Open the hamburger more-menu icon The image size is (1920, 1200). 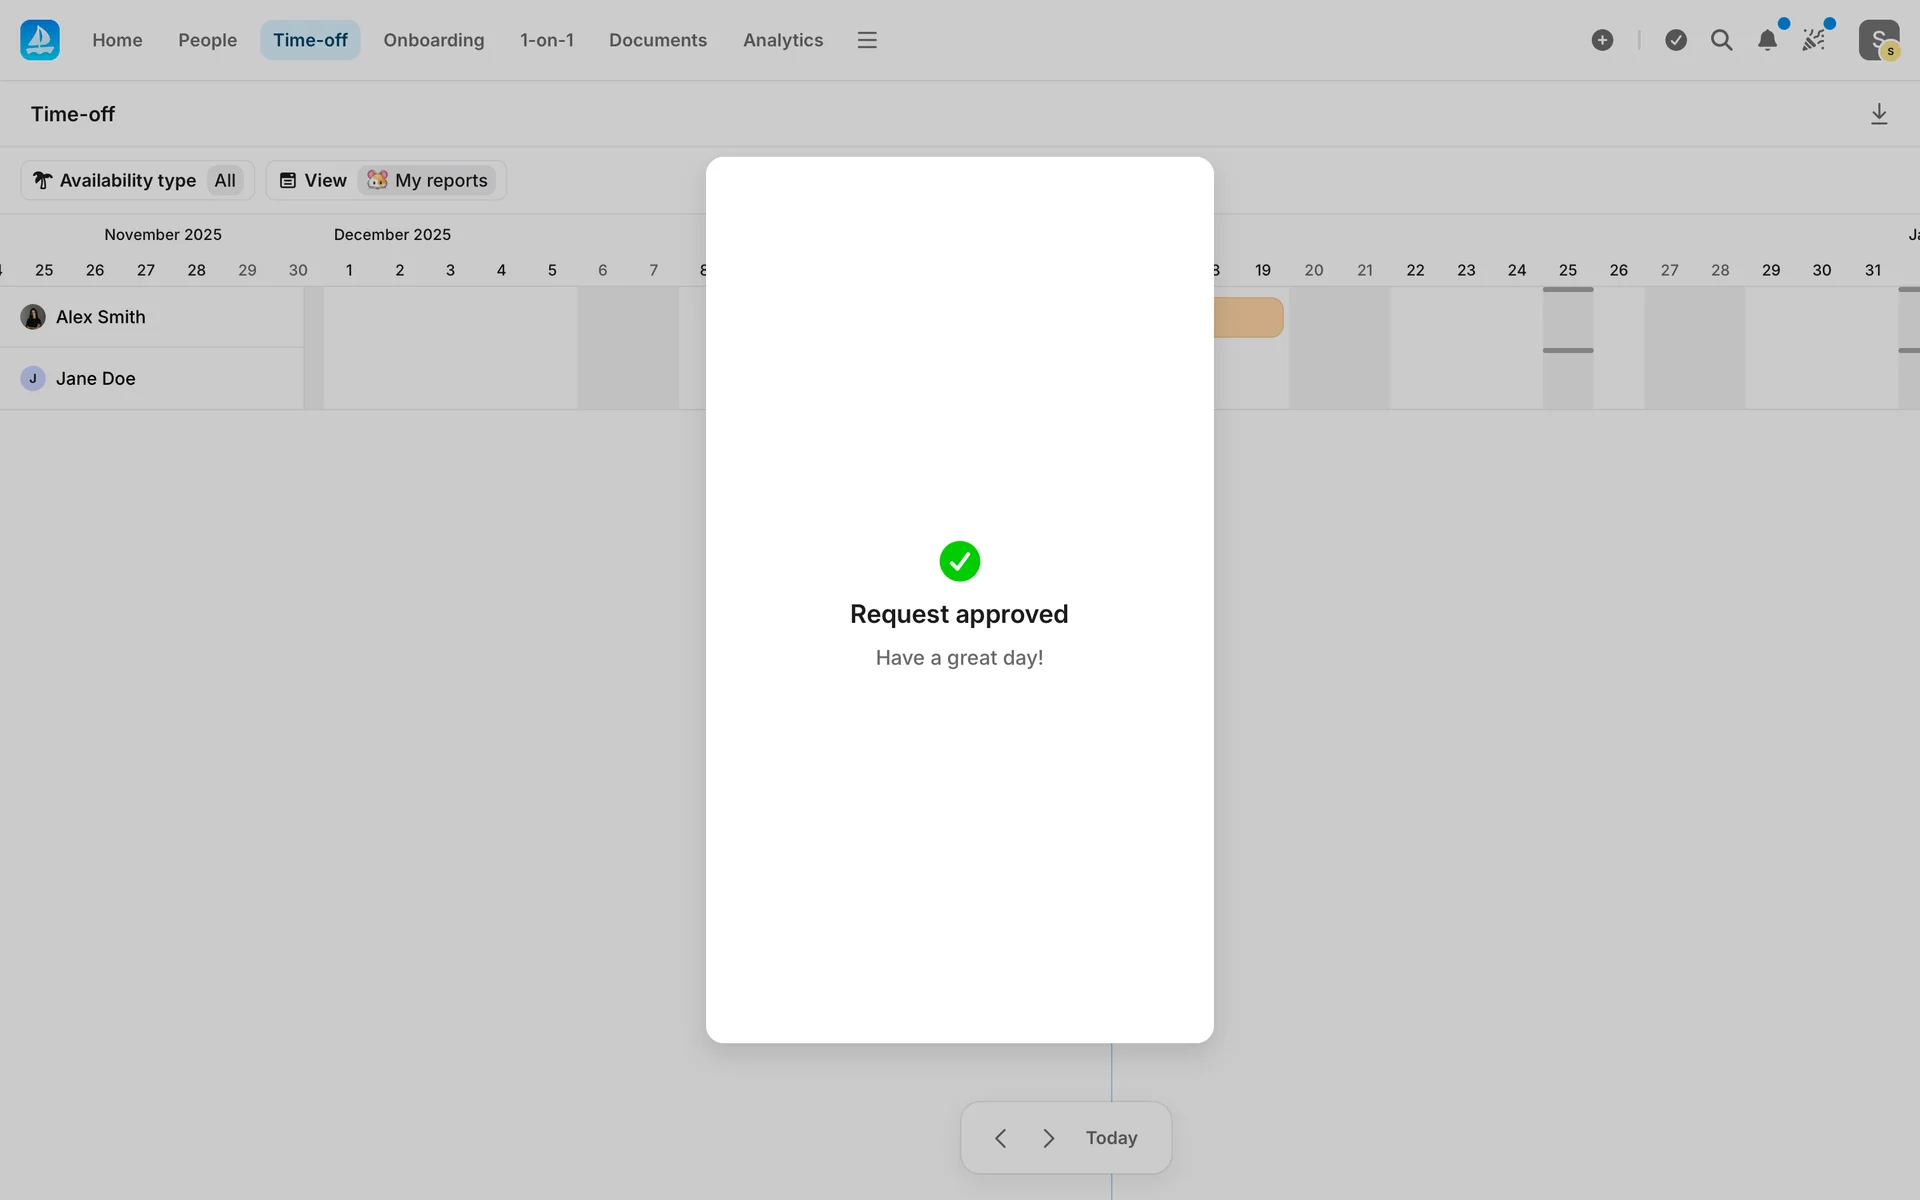867,40
